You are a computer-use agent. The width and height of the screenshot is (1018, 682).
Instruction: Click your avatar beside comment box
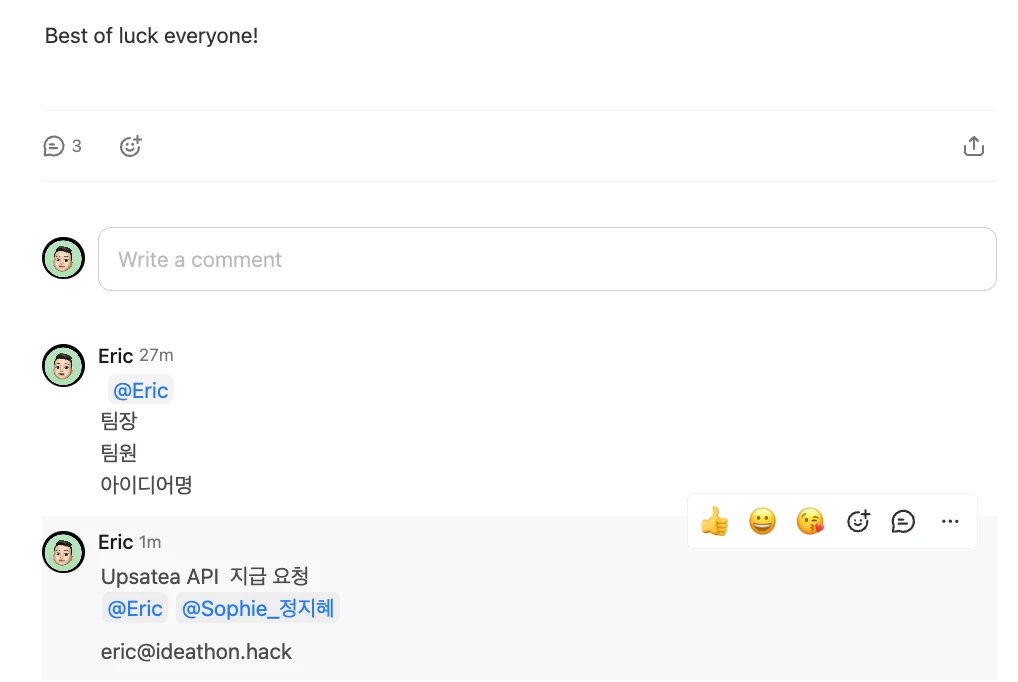(x=63, y=259)
